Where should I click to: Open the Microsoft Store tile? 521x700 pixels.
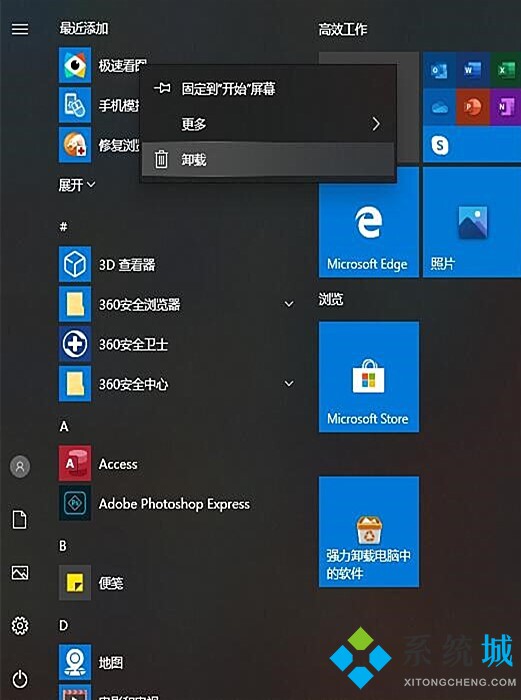point(369,377)
